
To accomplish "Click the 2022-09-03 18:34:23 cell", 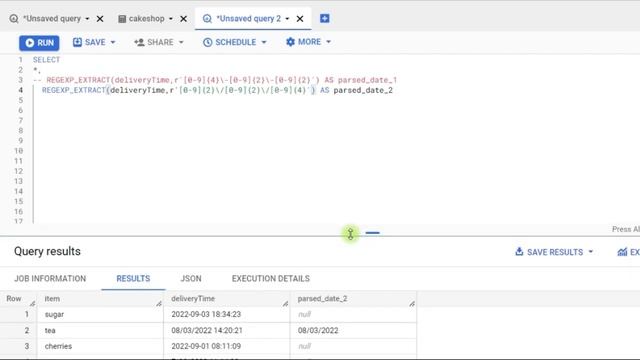I will coord(227,314).
